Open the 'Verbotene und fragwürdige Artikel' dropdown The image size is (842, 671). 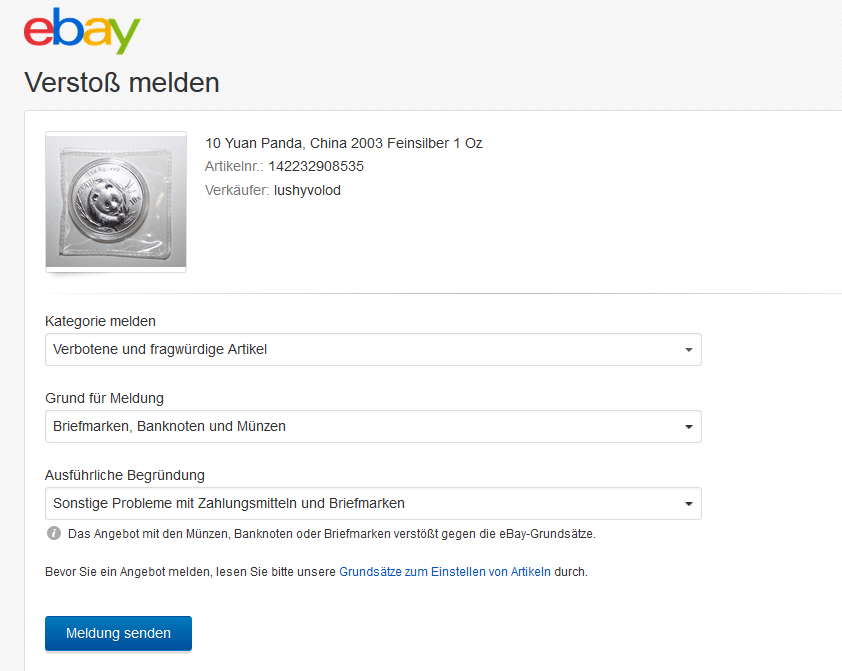372,350
